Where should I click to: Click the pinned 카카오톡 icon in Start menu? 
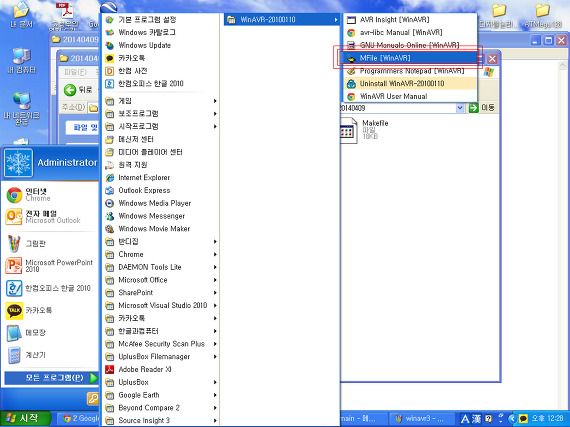point(14,310)
